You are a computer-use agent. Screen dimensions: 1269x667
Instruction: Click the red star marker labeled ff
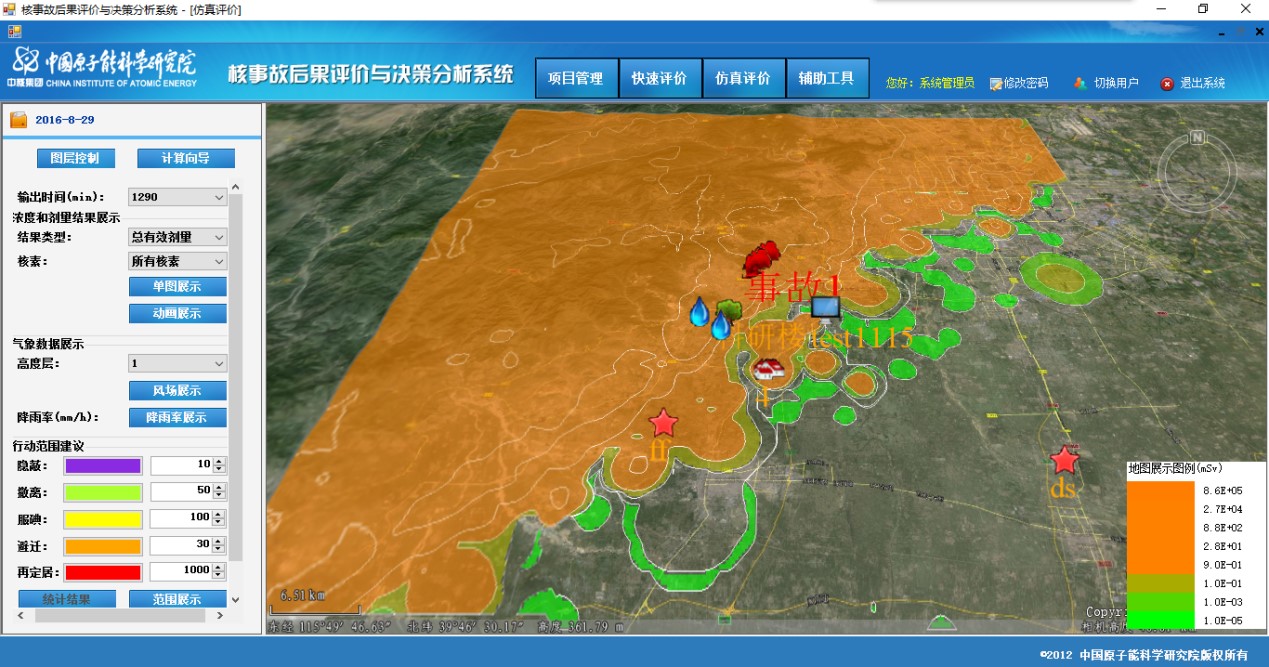[662, 423]
